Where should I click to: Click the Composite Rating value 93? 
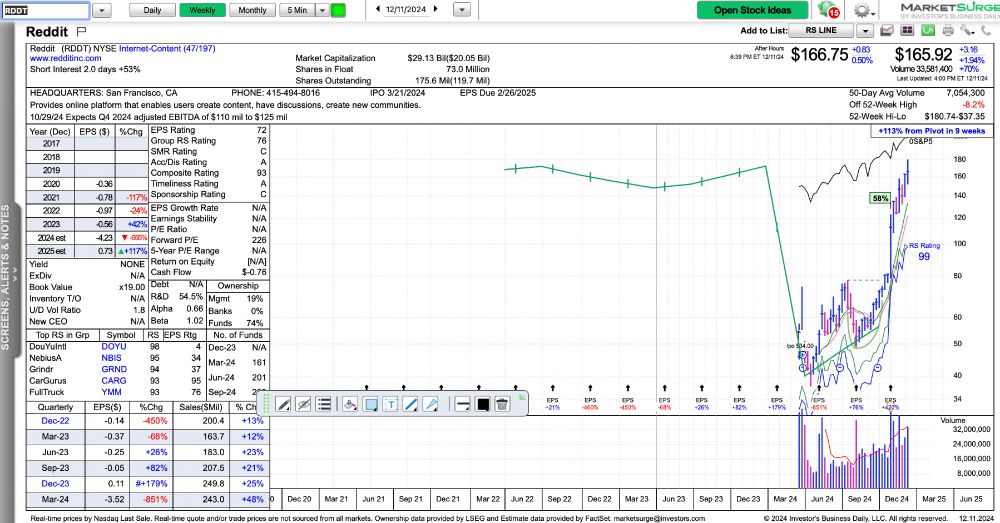261,173
